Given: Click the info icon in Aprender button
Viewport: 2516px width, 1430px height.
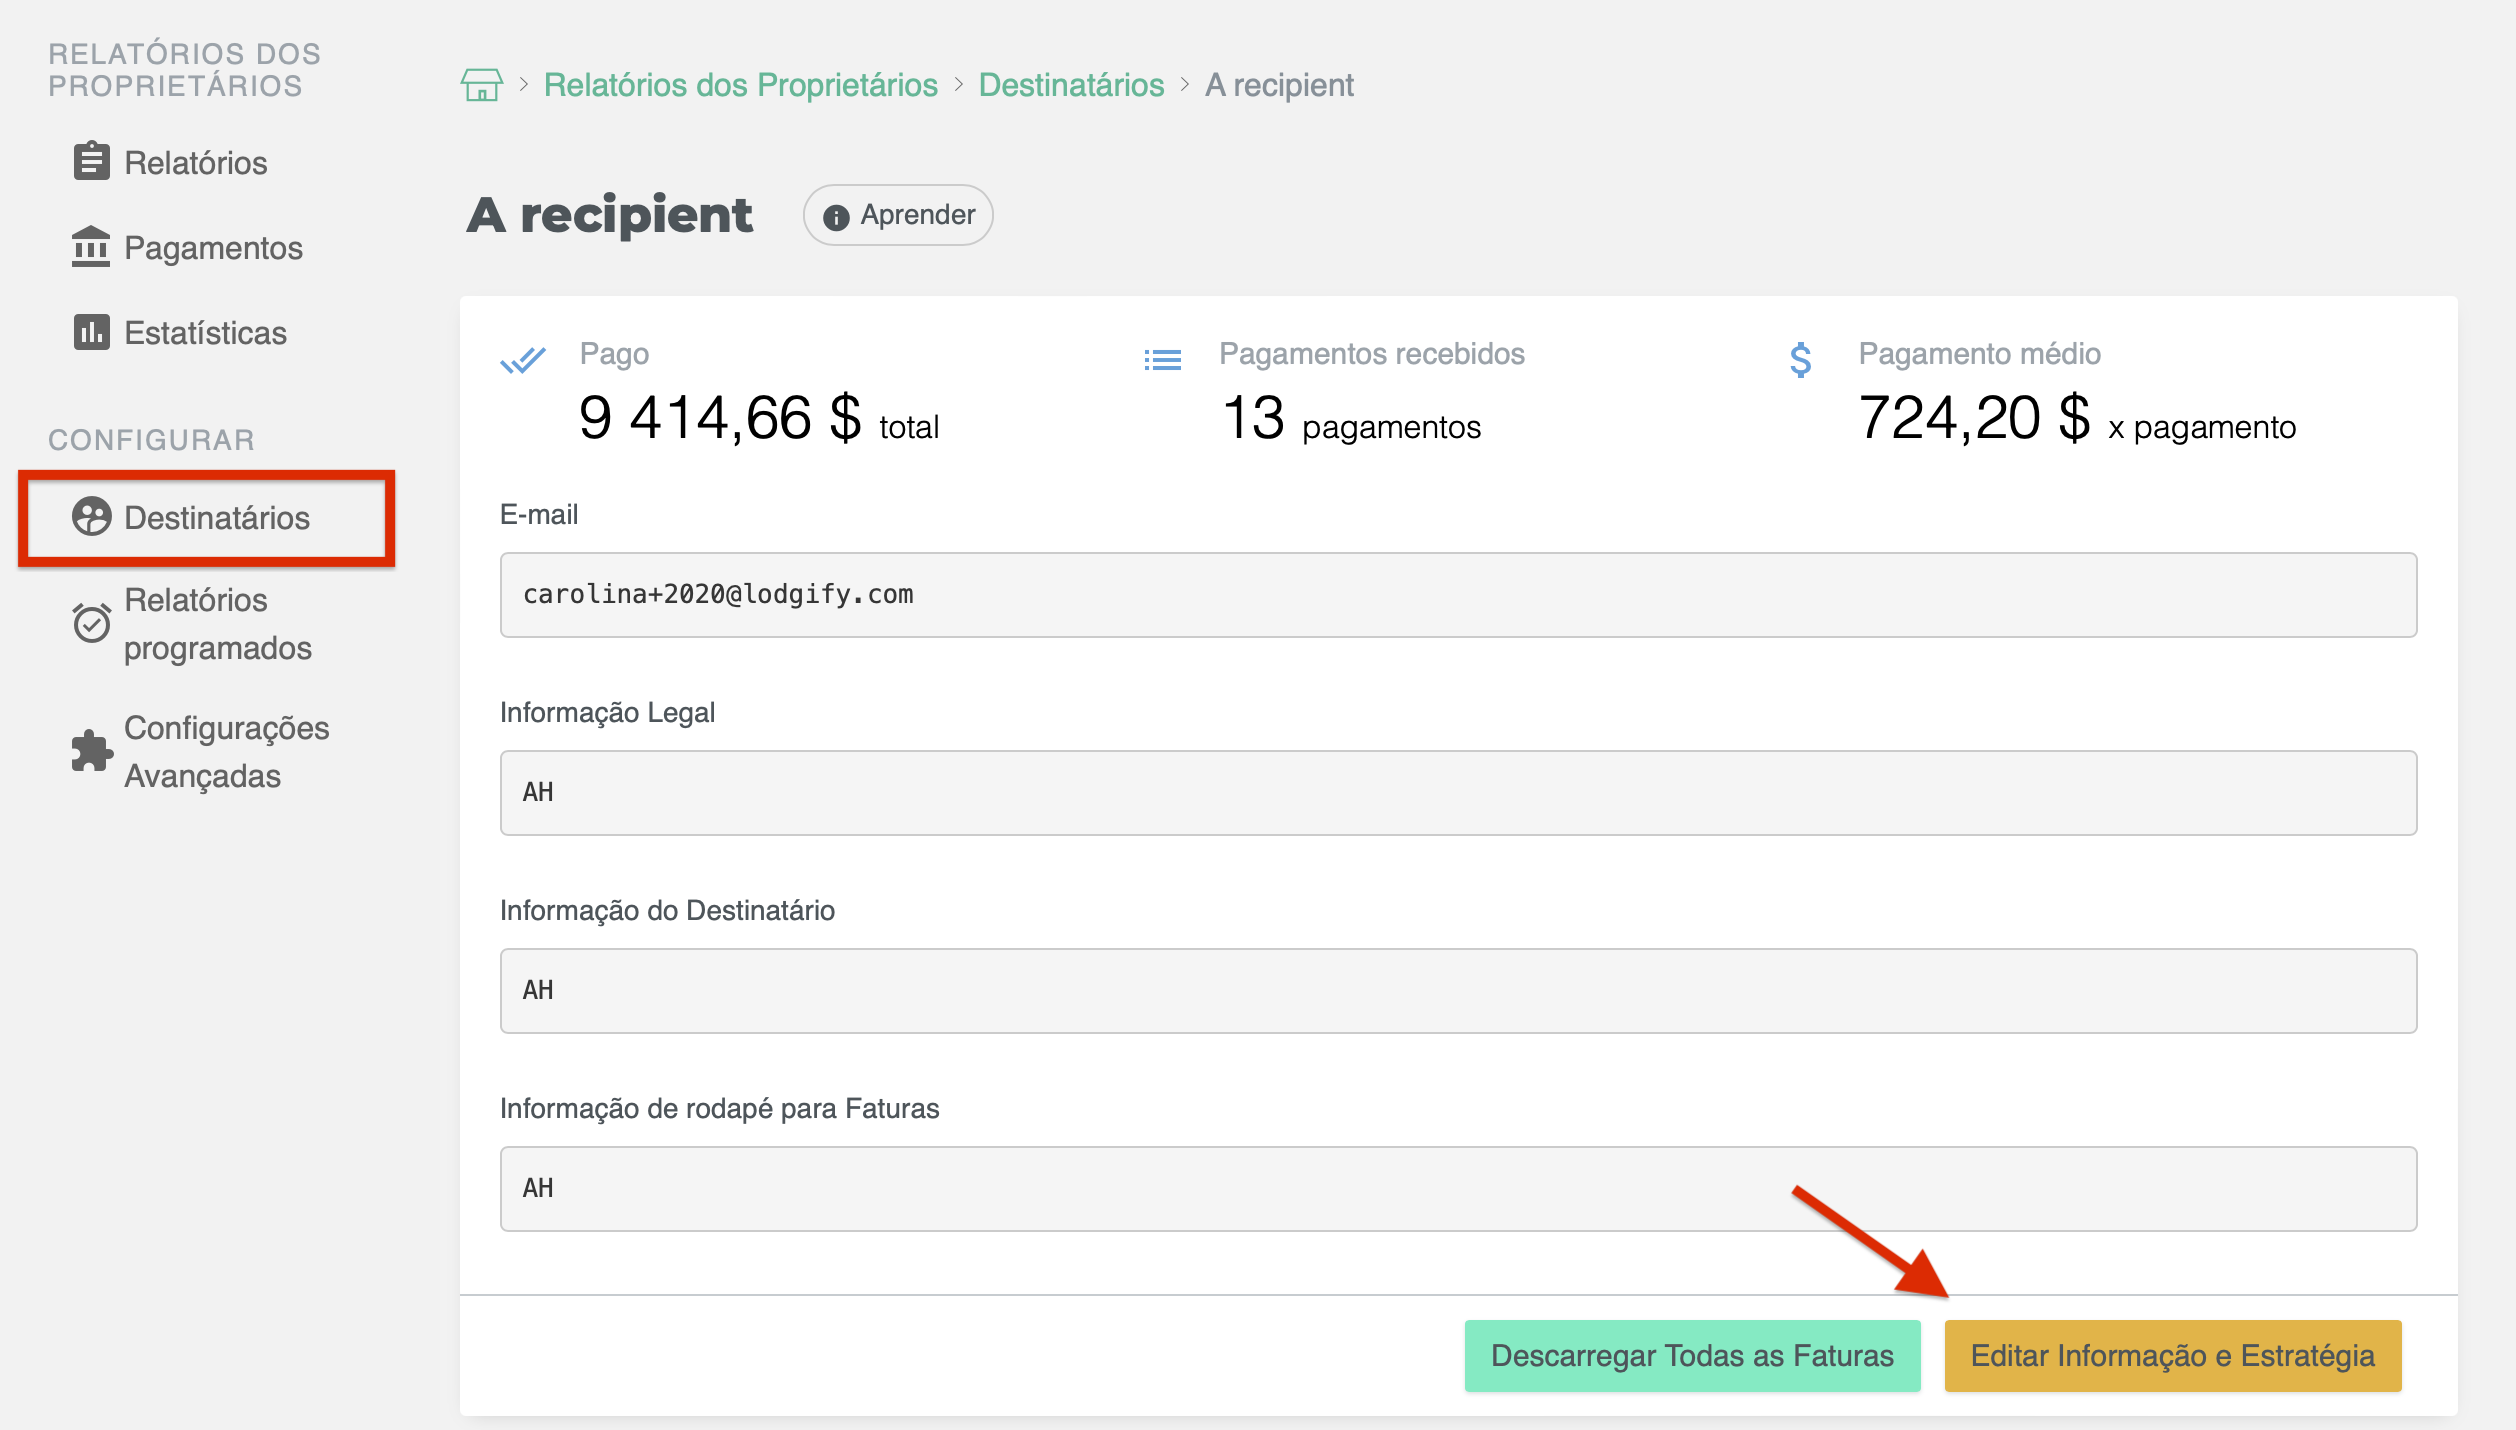Looking at the screenshot, I should pos(836,216).
